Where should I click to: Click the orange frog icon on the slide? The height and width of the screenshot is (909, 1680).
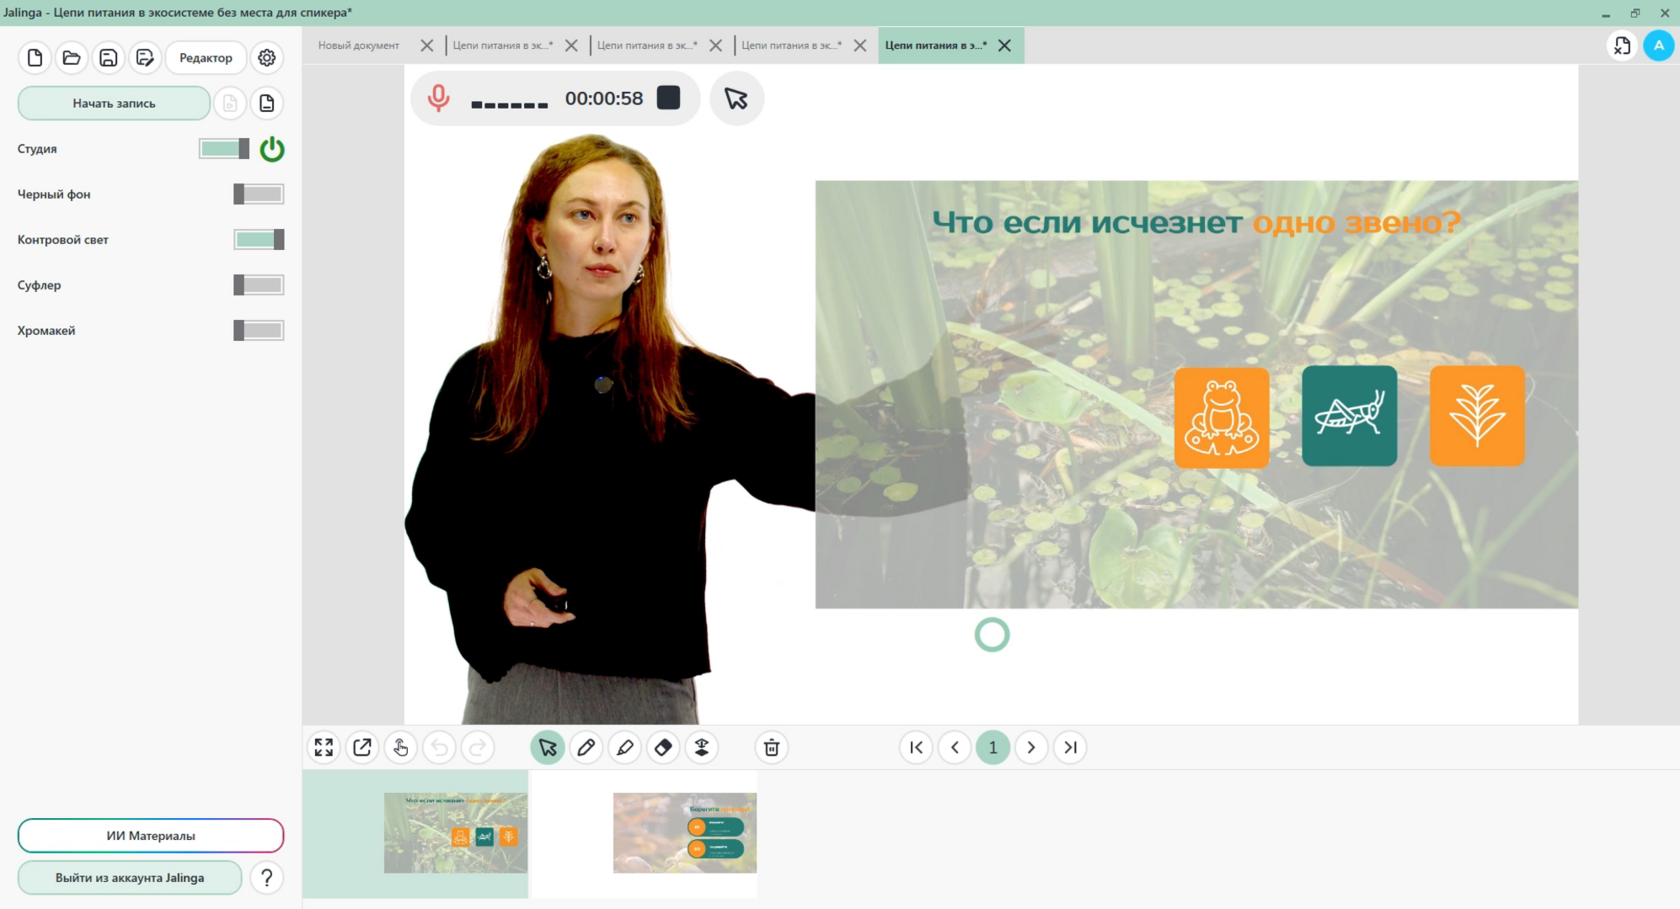1222,417
